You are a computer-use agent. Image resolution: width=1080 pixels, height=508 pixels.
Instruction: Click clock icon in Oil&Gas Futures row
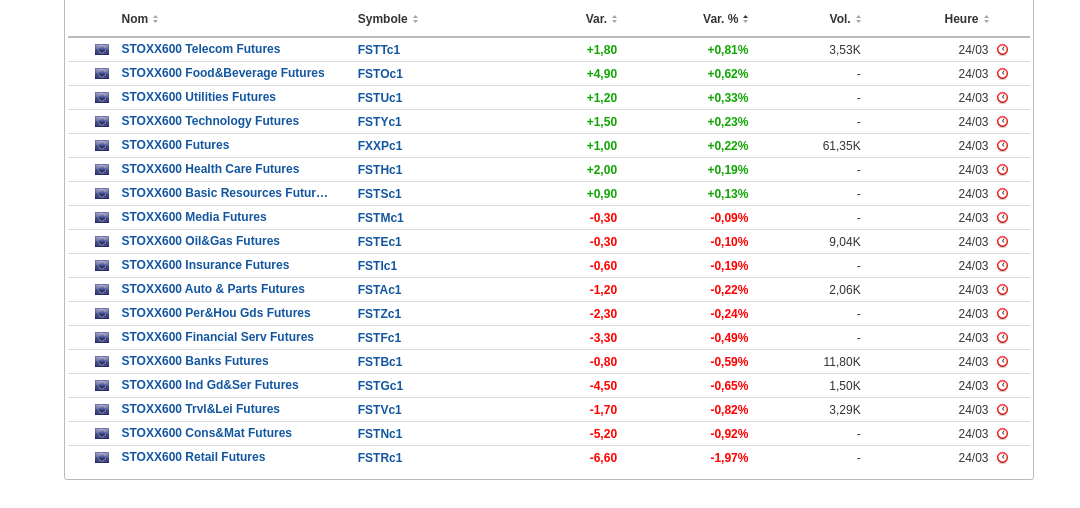point(1002,241)
